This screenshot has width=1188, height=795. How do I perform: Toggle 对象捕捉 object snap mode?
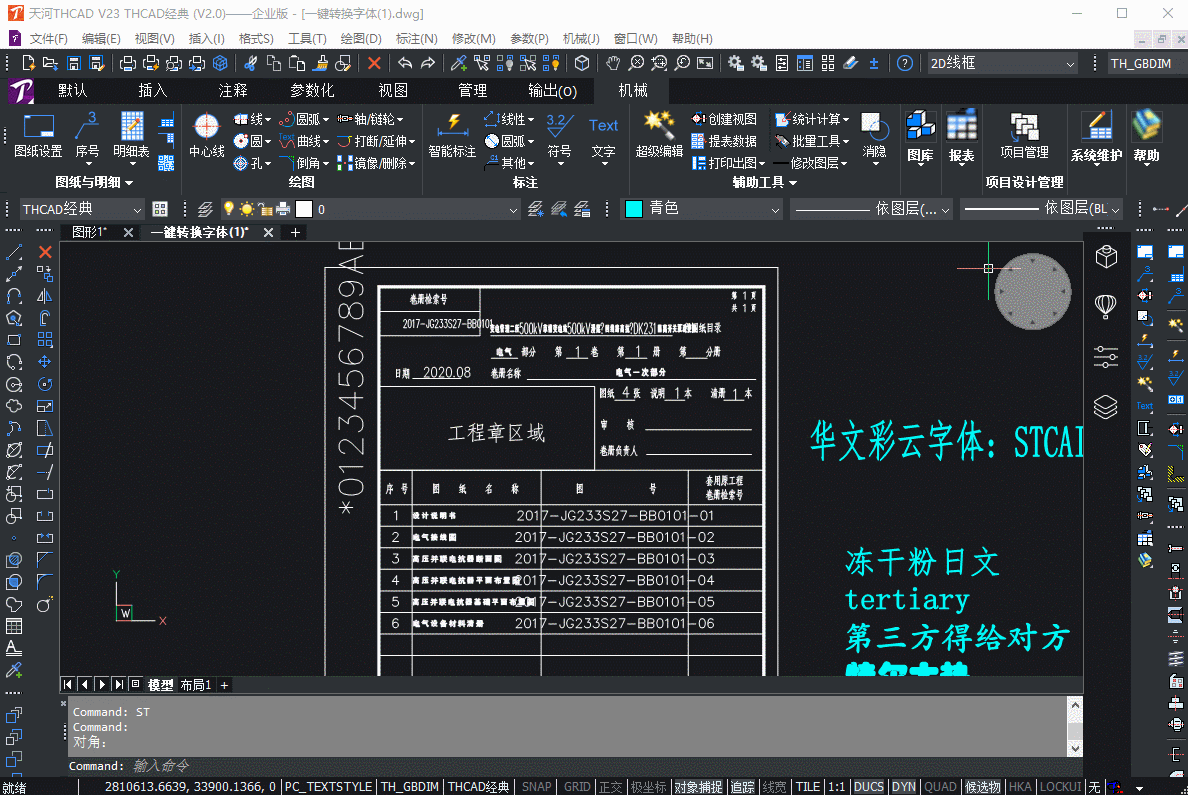click(699, 787)
